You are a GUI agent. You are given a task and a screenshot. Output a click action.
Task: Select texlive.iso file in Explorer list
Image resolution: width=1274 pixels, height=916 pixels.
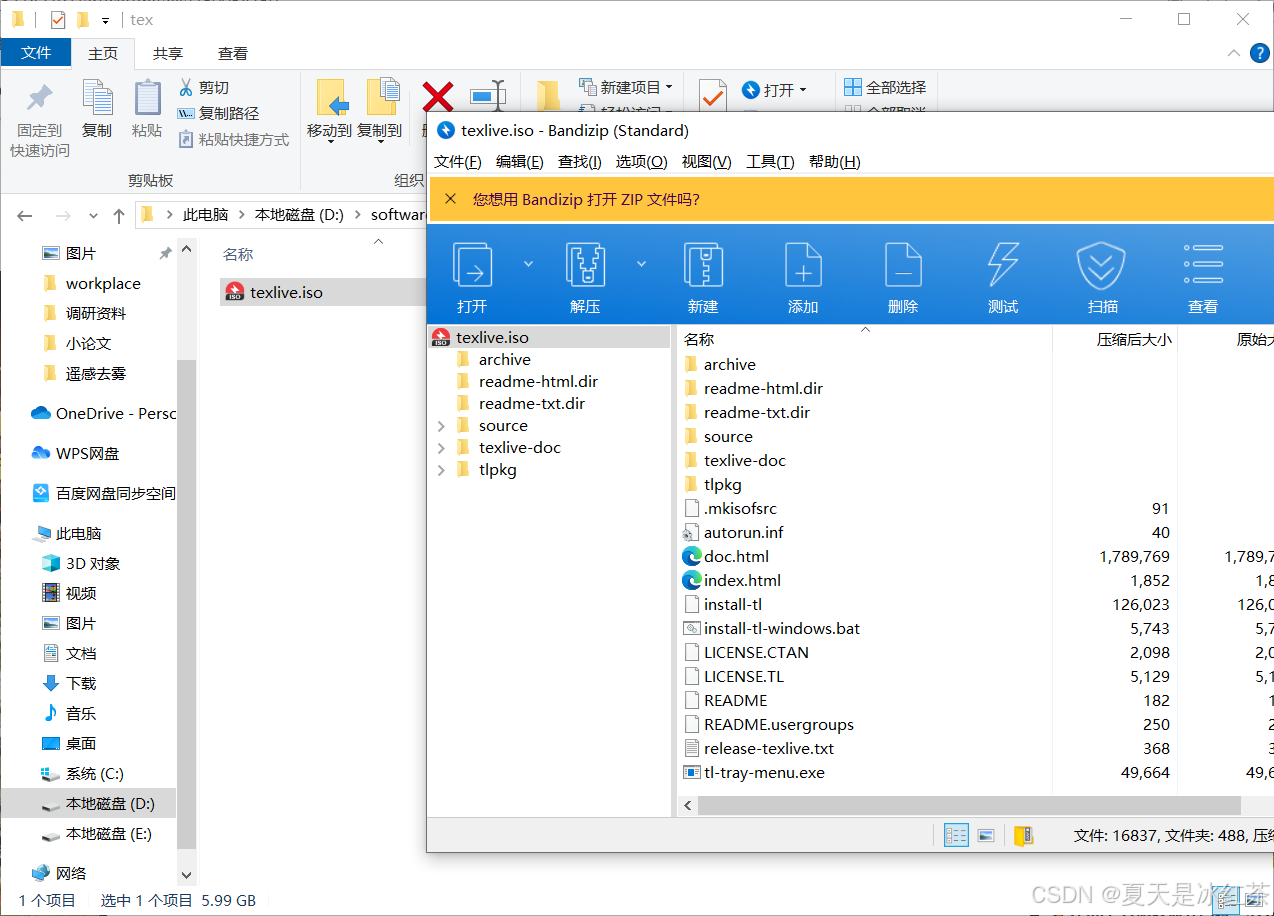pos(286,292)
